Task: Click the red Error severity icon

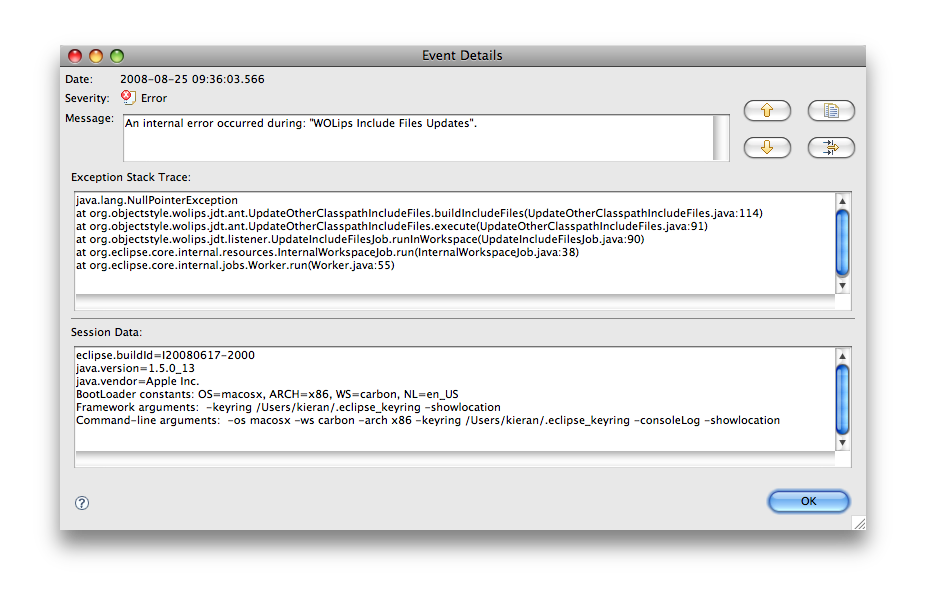Action: (x=128, y=98)
